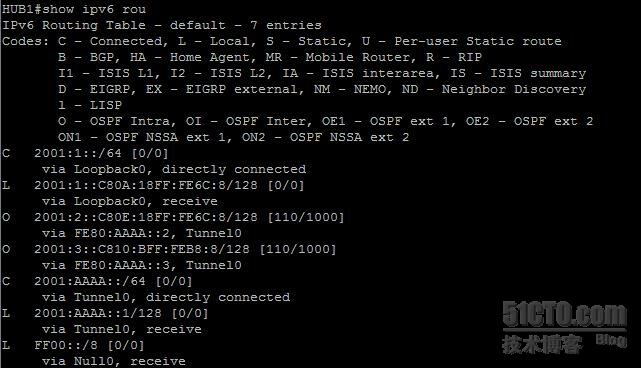641x368 pixels.
Task: Click the ON1 OSPF NSSA ext legend line
Action: (233, 137)
